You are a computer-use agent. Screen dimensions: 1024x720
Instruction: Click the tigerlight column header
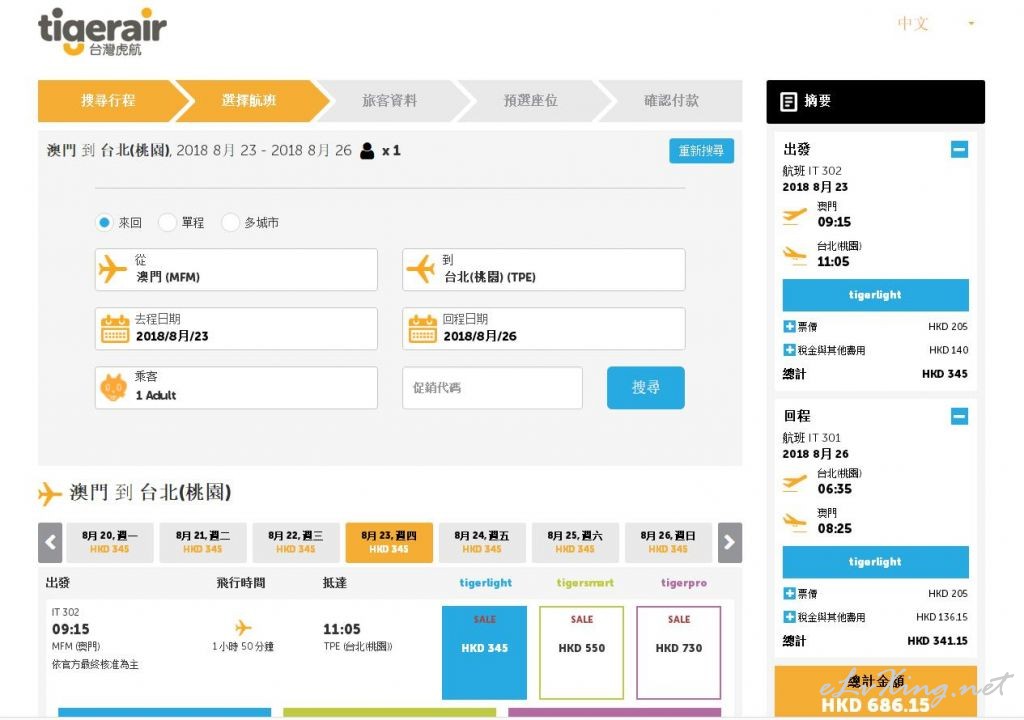coord(485,583)
